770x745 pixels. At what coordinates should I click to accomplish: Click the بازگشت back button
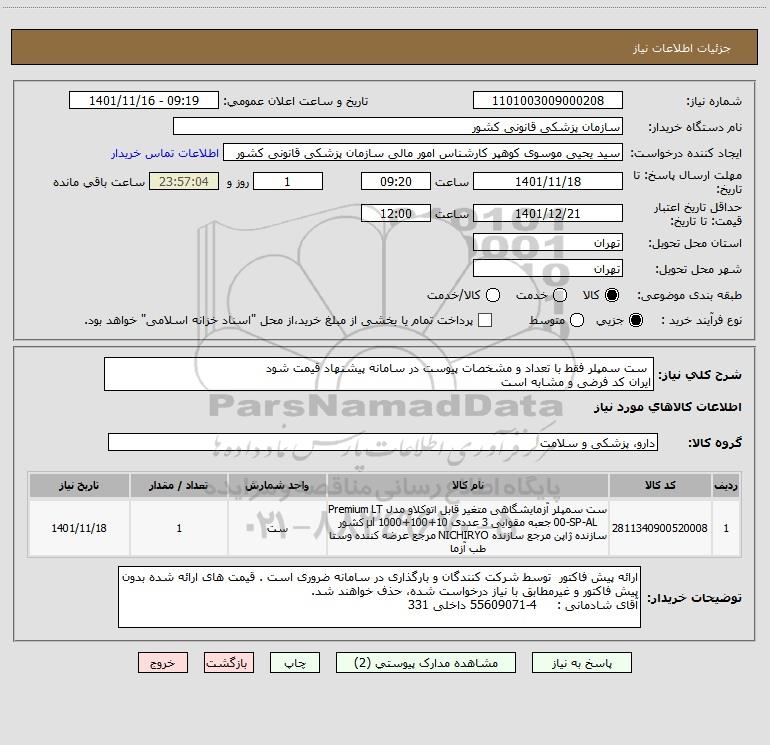point(229,663)
